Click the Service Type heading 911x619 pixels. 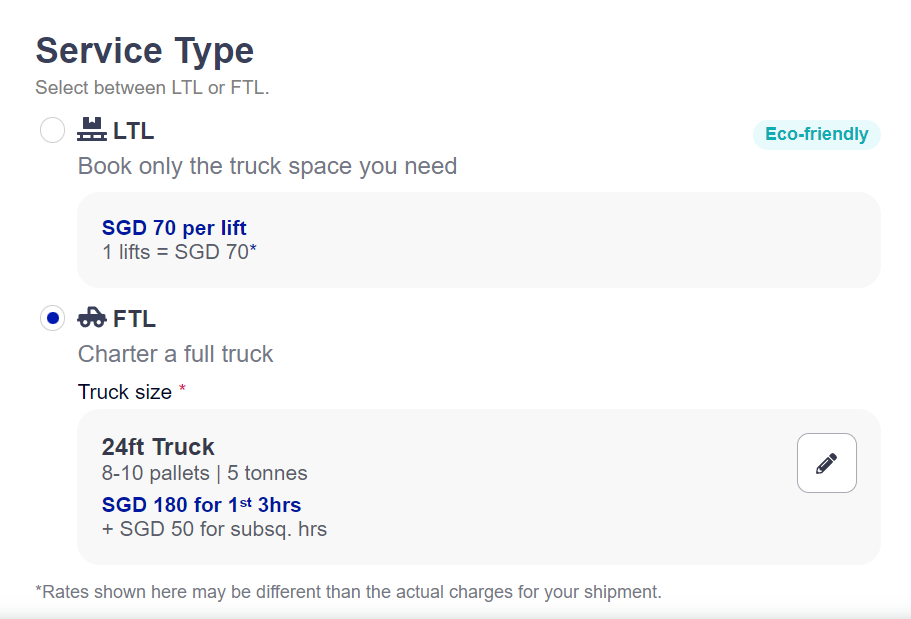145,51
